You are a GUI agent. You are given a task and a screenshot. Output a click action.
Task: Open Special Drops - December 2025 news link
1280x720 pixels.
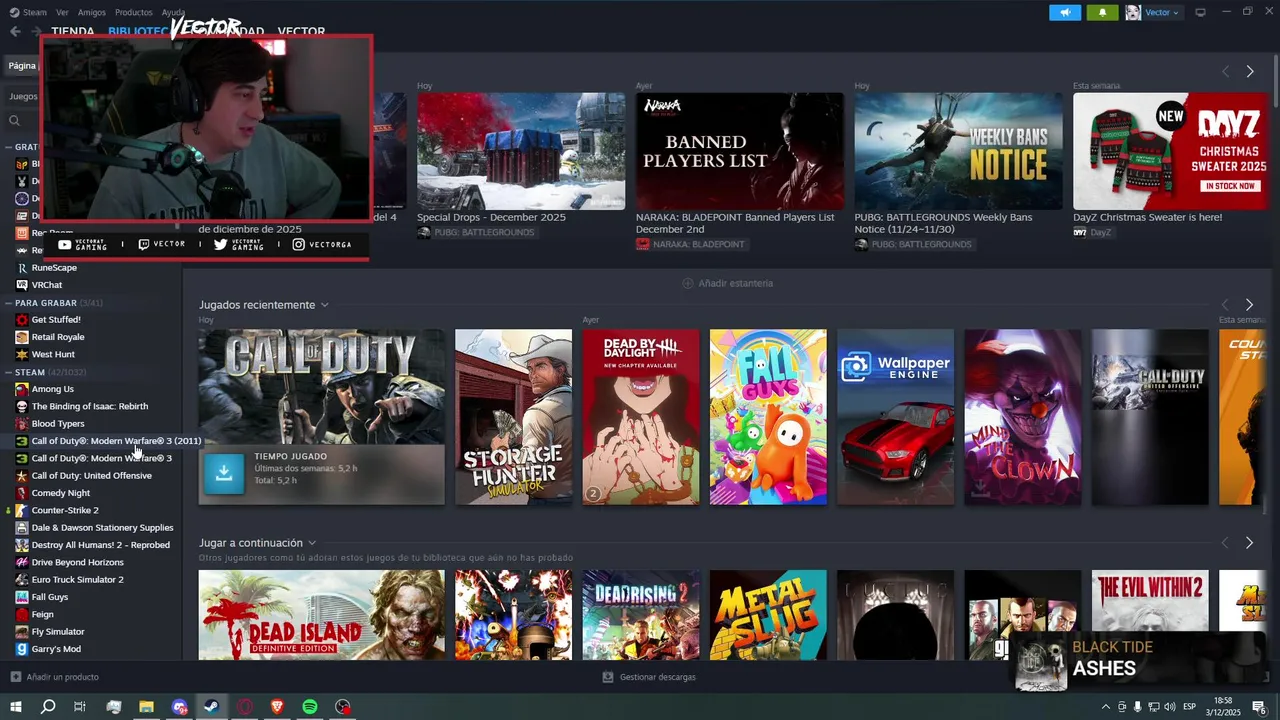[491, 217]
